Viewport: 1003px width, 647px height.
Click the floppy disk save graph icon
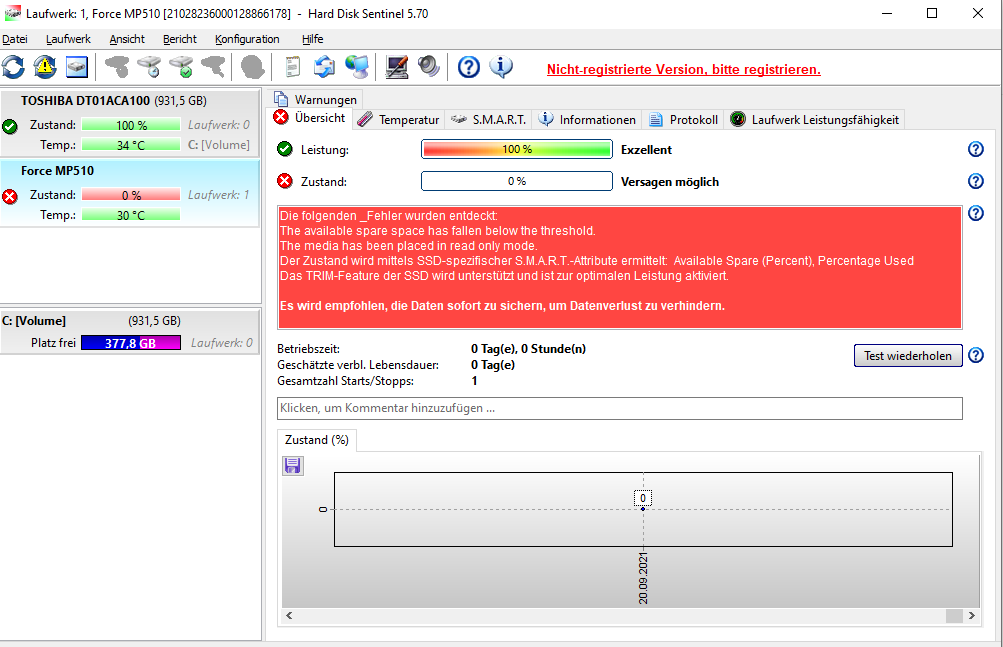tap(293, 466)
